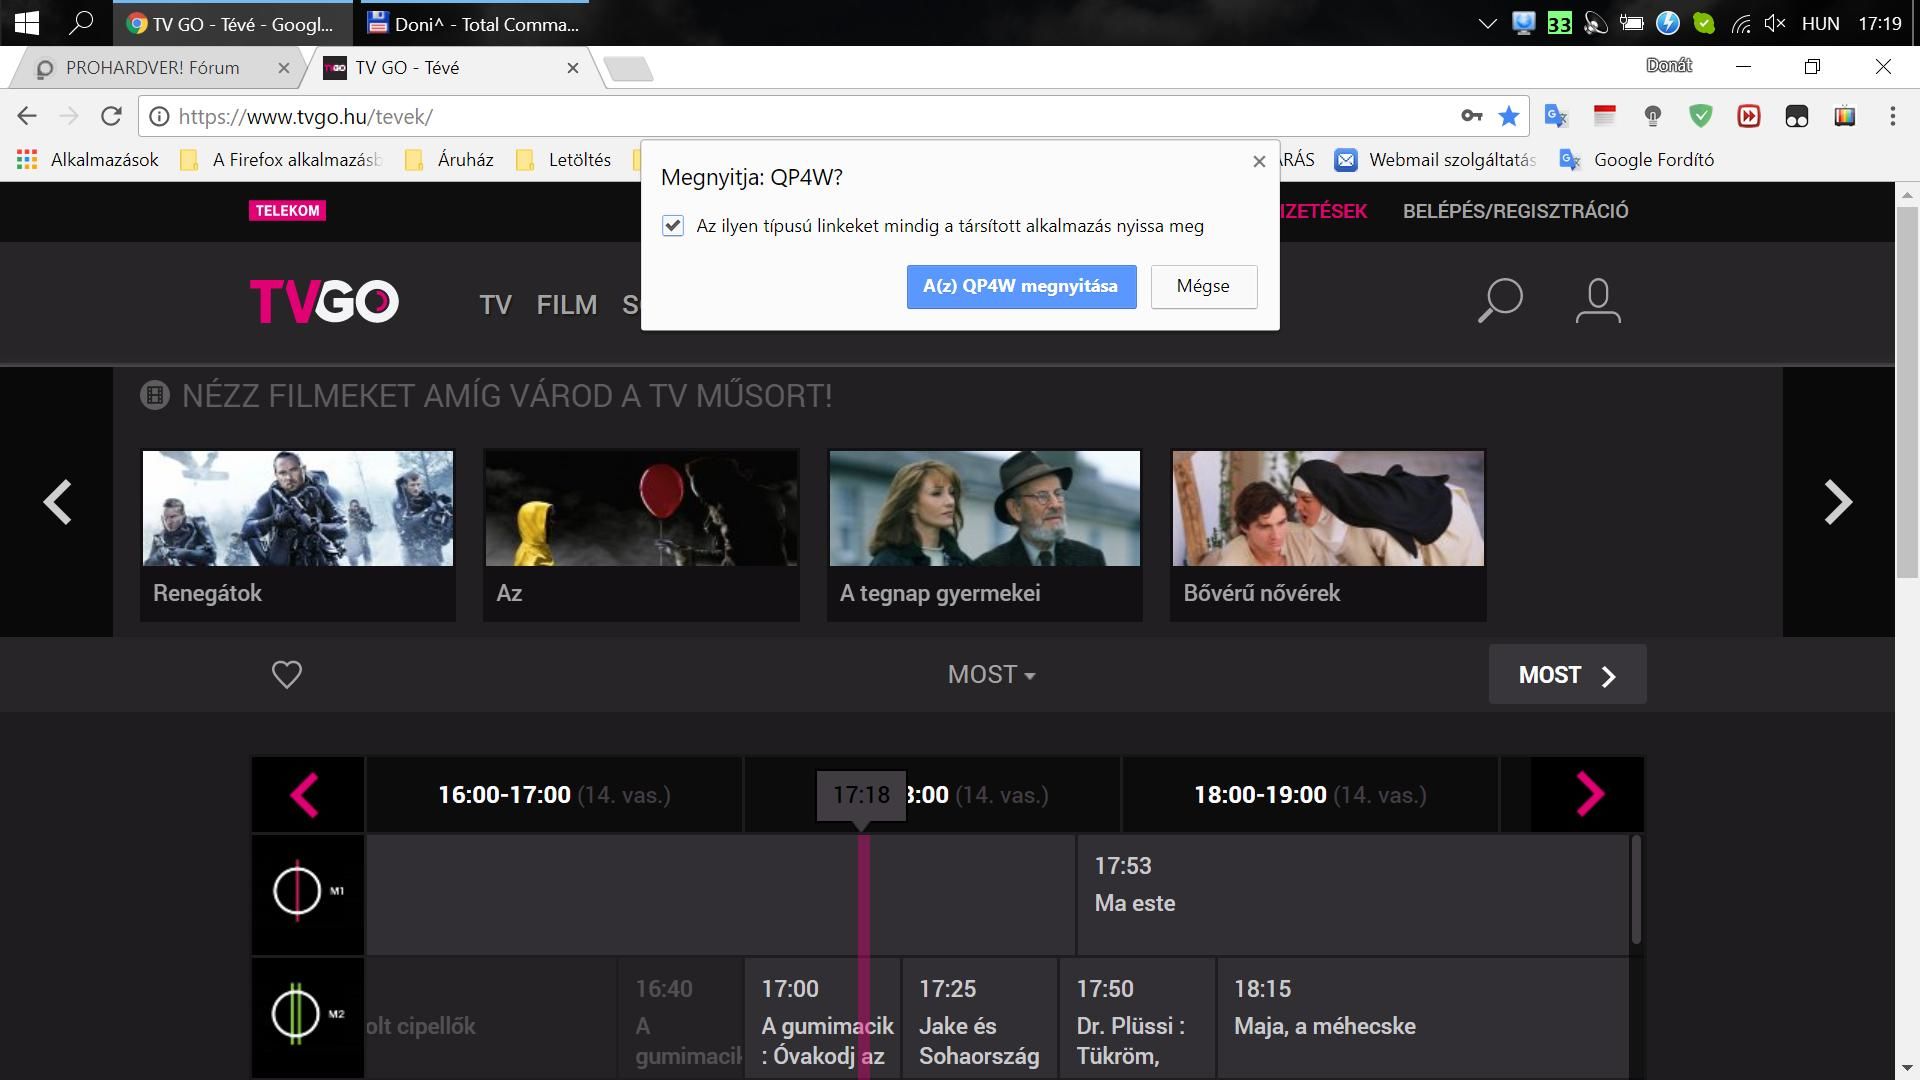This screenshot has width=1920, height=1080.
Task: Reload the page
Action: pos(111,116)
